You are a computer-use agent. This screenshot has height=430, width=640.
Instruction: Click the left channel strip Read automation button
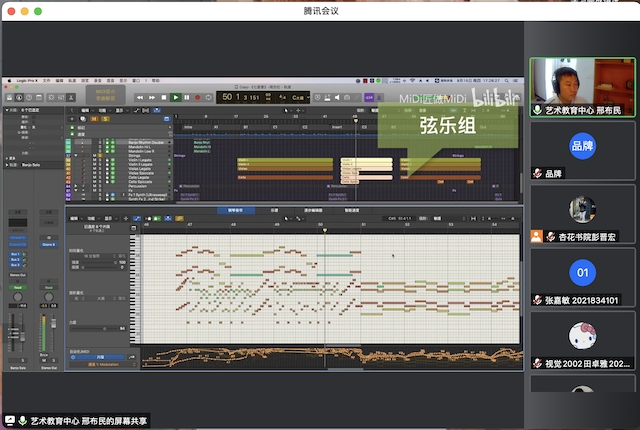pos(18,288)
